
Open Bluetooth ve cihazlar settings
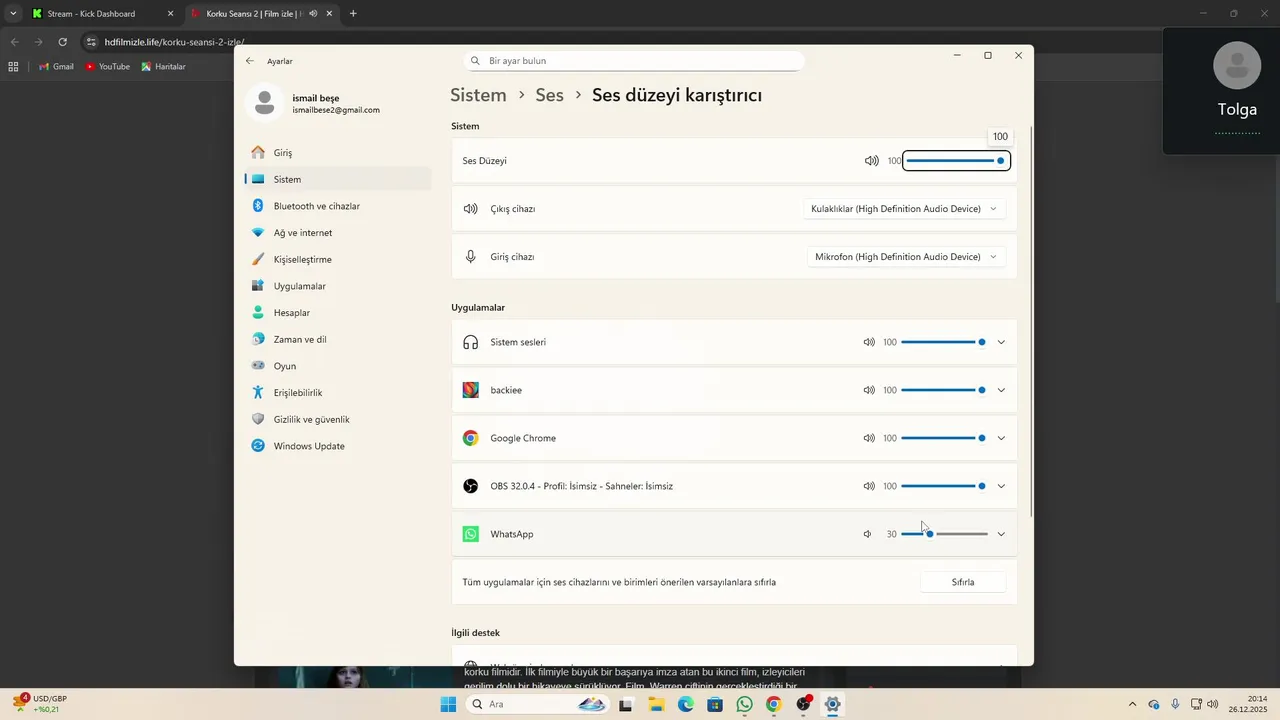[316, 206]
